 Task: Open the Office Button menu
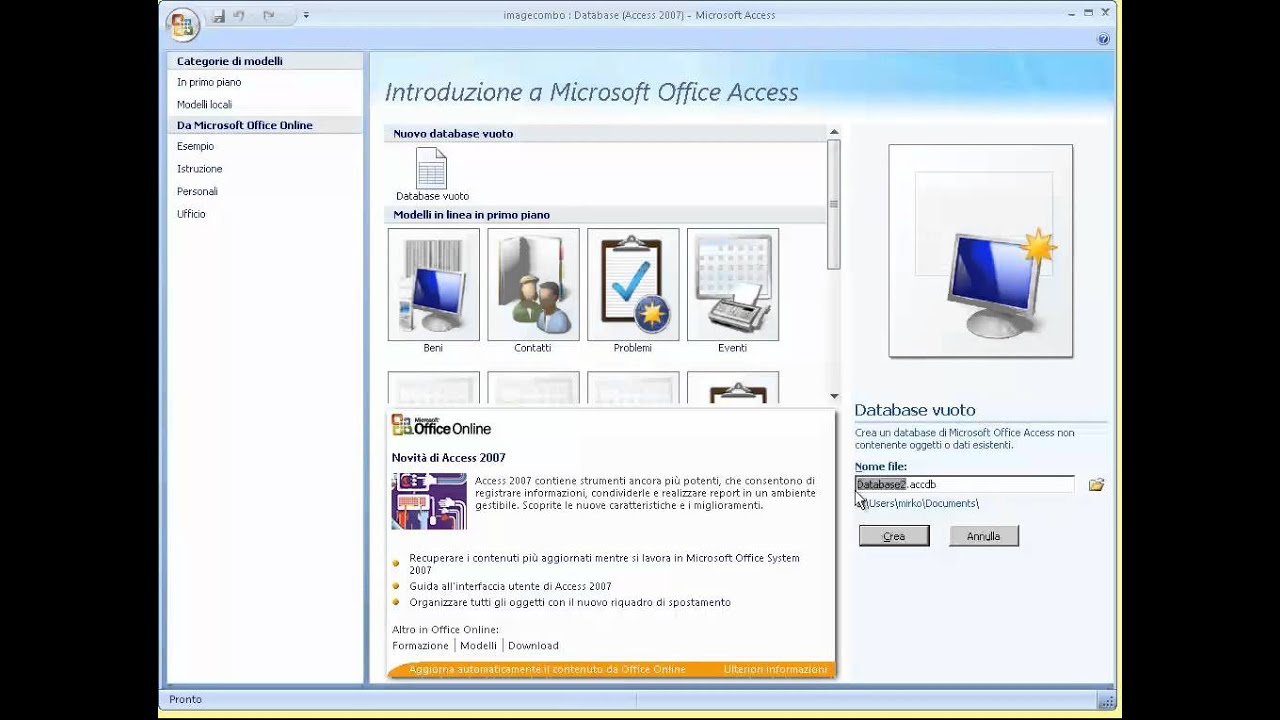183,24
